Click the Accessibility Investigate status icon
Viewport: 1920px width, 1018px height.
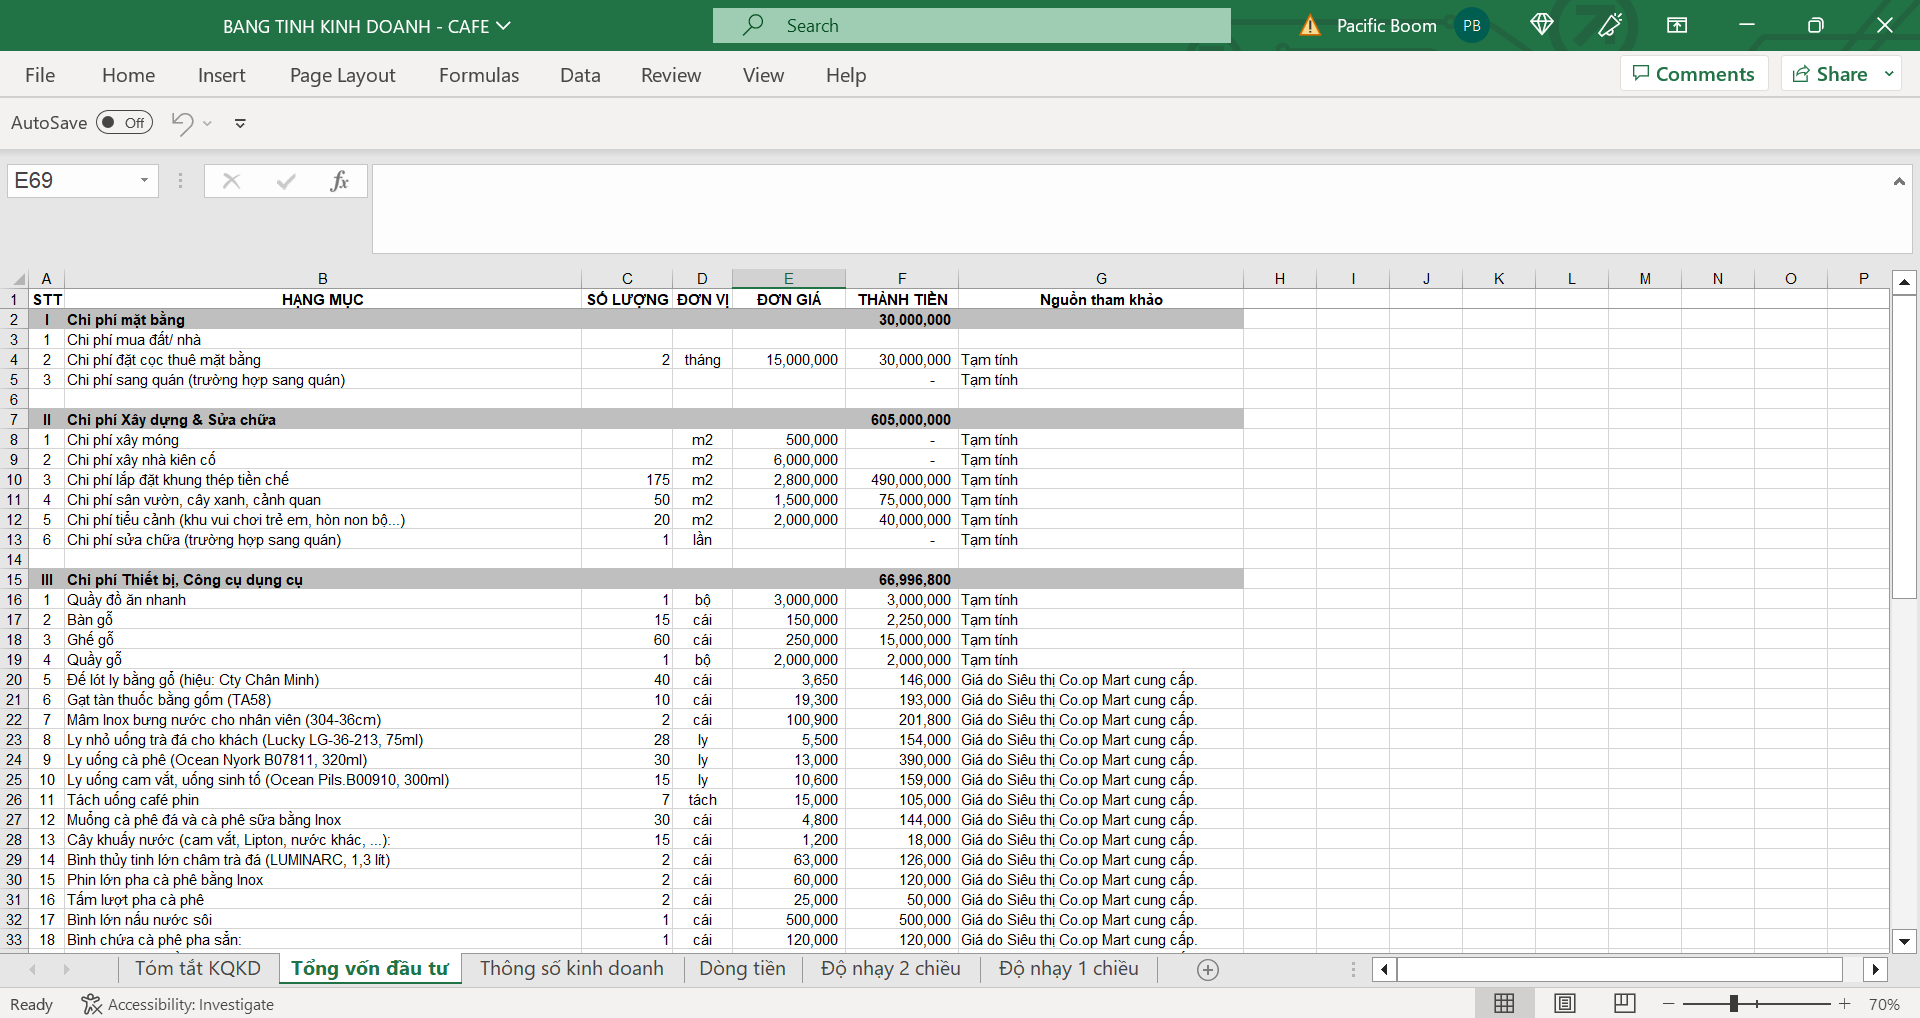[x=91, y=1004]
